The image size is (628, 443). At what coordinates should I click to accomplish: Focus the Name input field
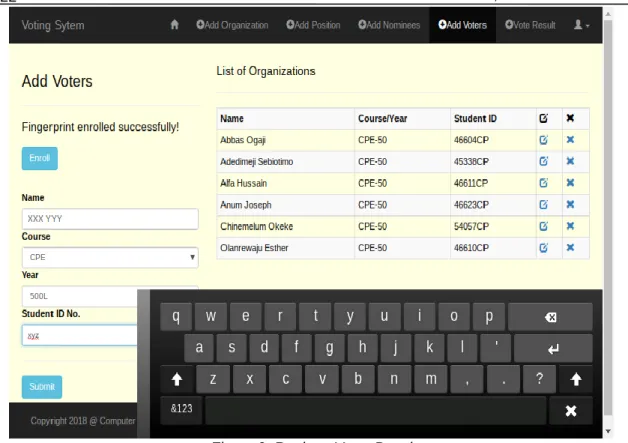coord(110,219)
